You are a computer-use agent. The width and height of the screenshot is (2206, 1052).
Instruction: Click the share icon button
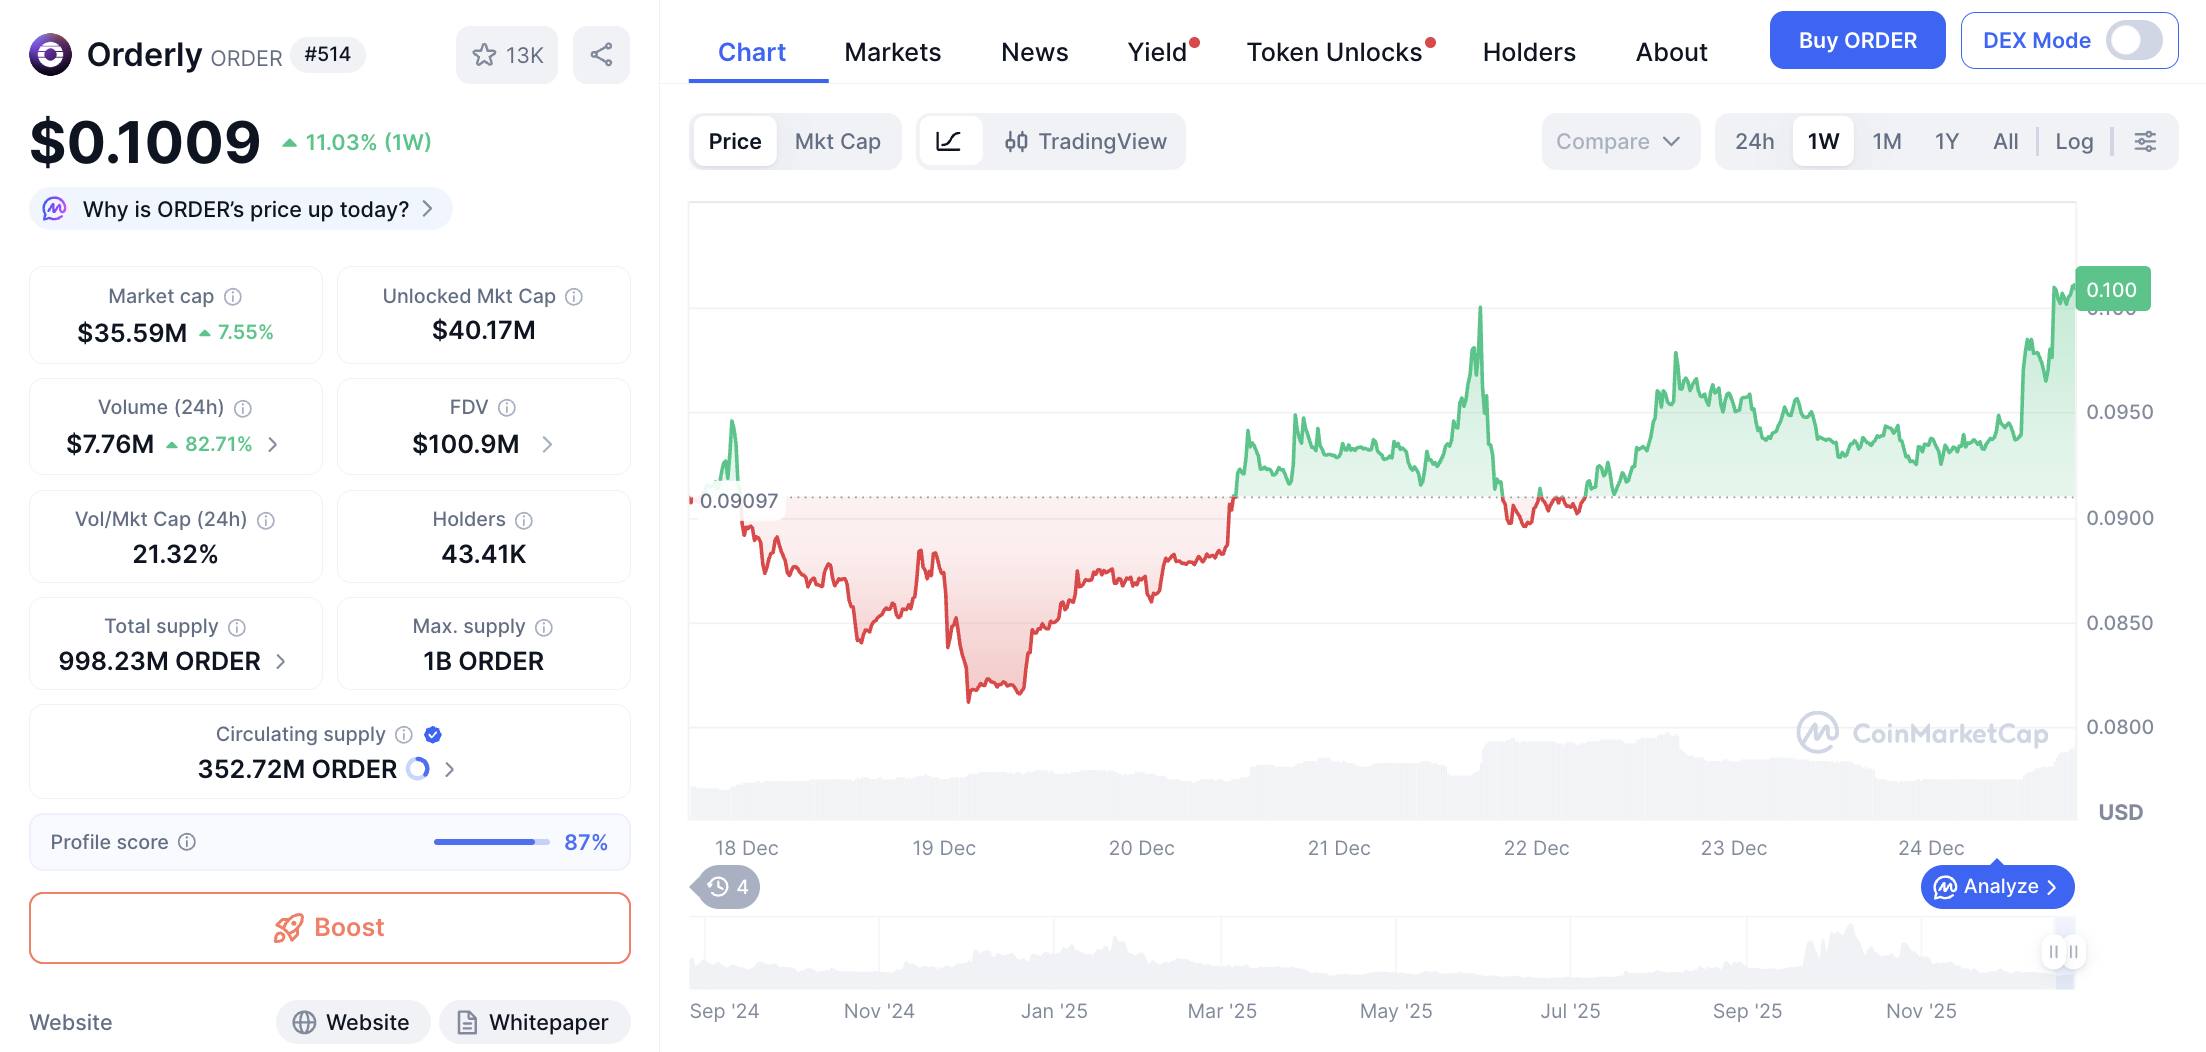point(601,55)
